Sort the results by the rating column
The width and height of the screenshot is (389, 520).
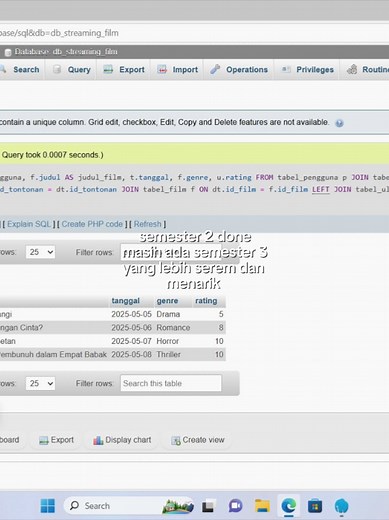[x=206, y=301]
